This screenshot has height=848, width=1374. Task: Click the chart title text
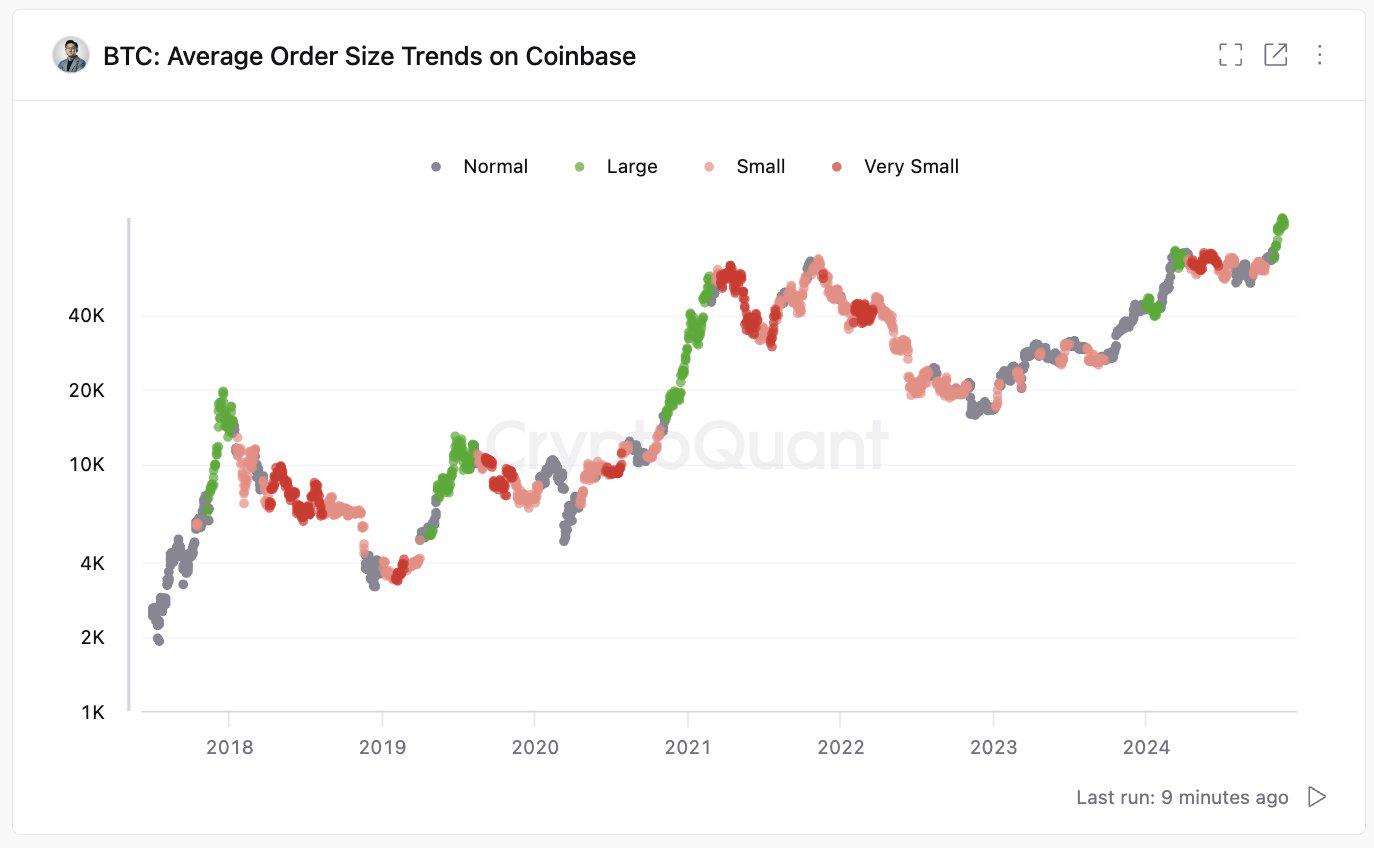coord(366,56)
